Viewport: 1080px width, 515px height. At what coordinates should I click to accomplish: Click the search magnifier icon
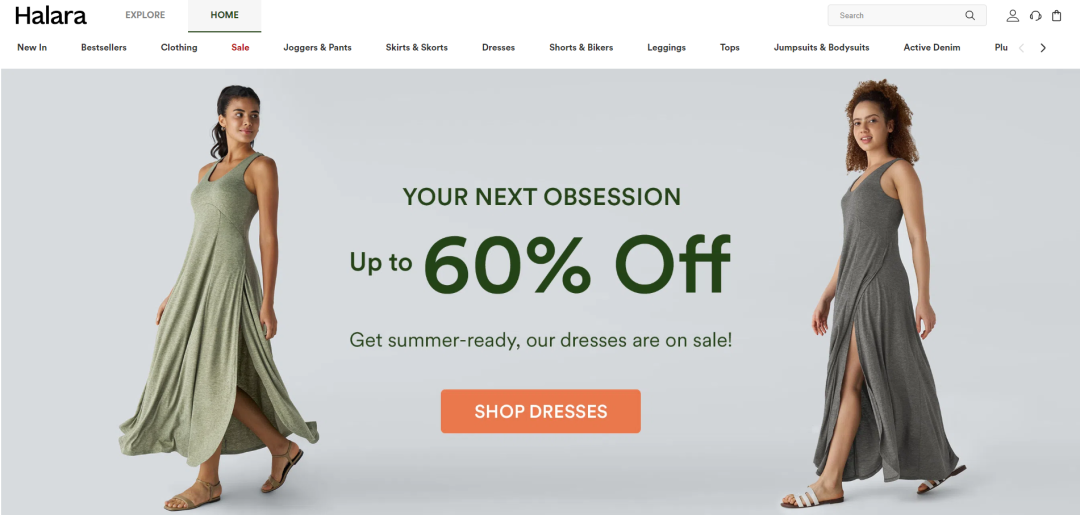(x=970, y=15)
